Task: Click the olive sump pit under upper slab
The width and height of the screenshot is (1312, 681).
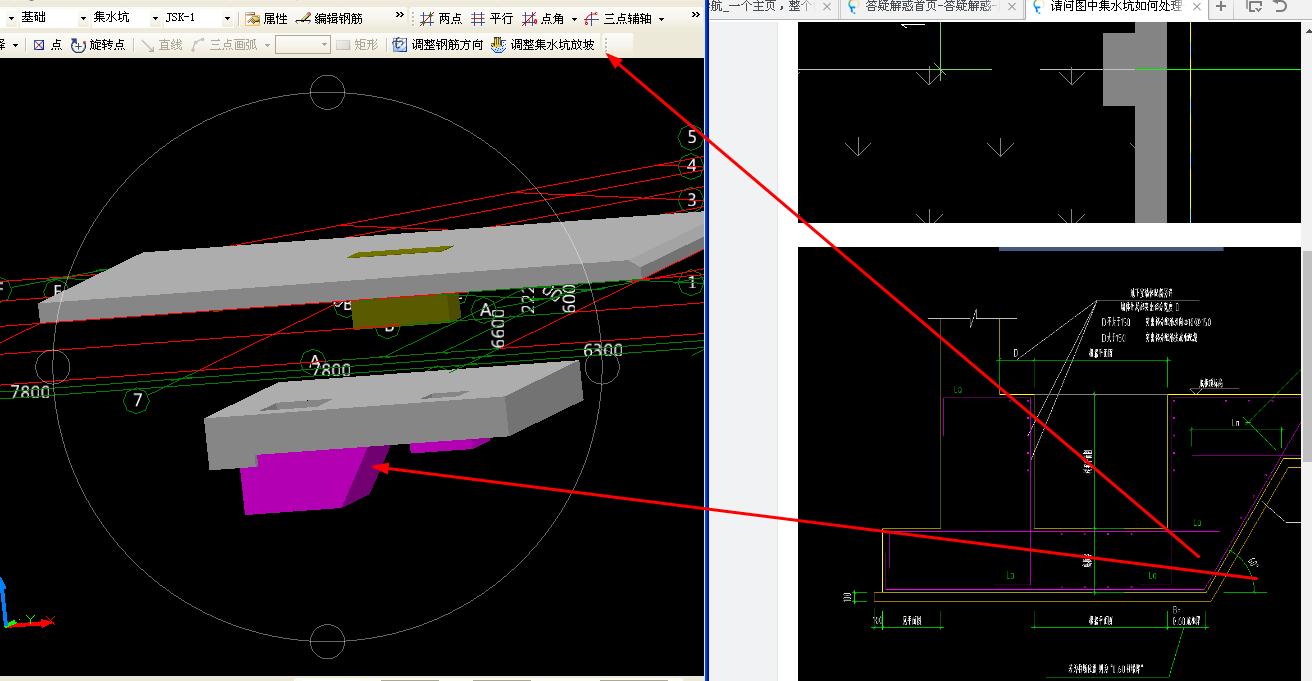Action: 405,311
